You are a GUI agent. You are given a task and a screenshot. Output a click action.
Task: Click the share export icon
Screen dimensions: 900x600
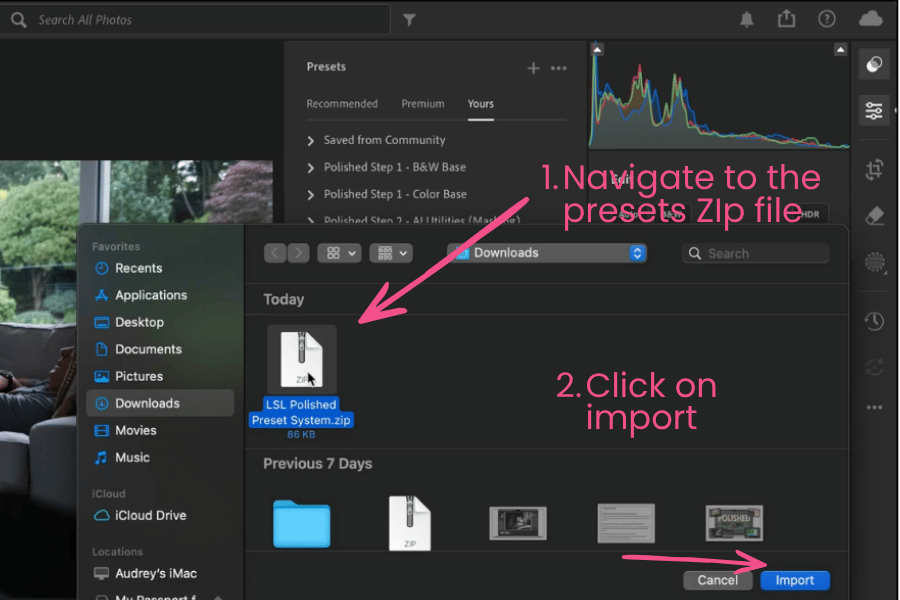(x=786, y=19)
